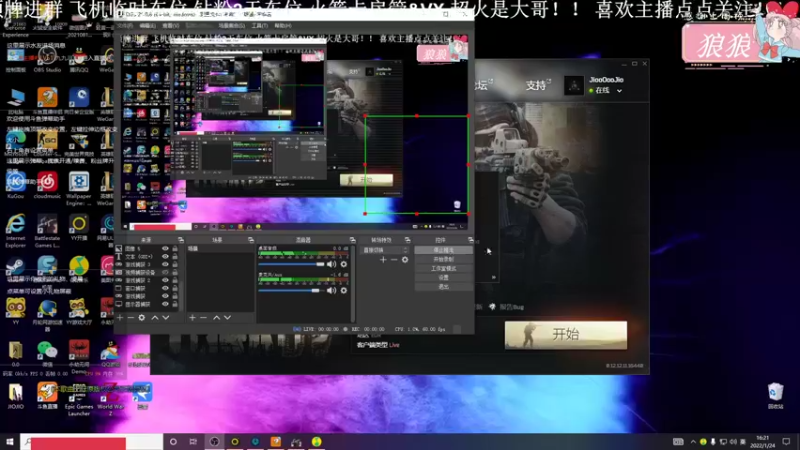Open the OBS 场景集合 (Scene Collection) menu
Screen dimensions: 800x450
pos(232,26)
